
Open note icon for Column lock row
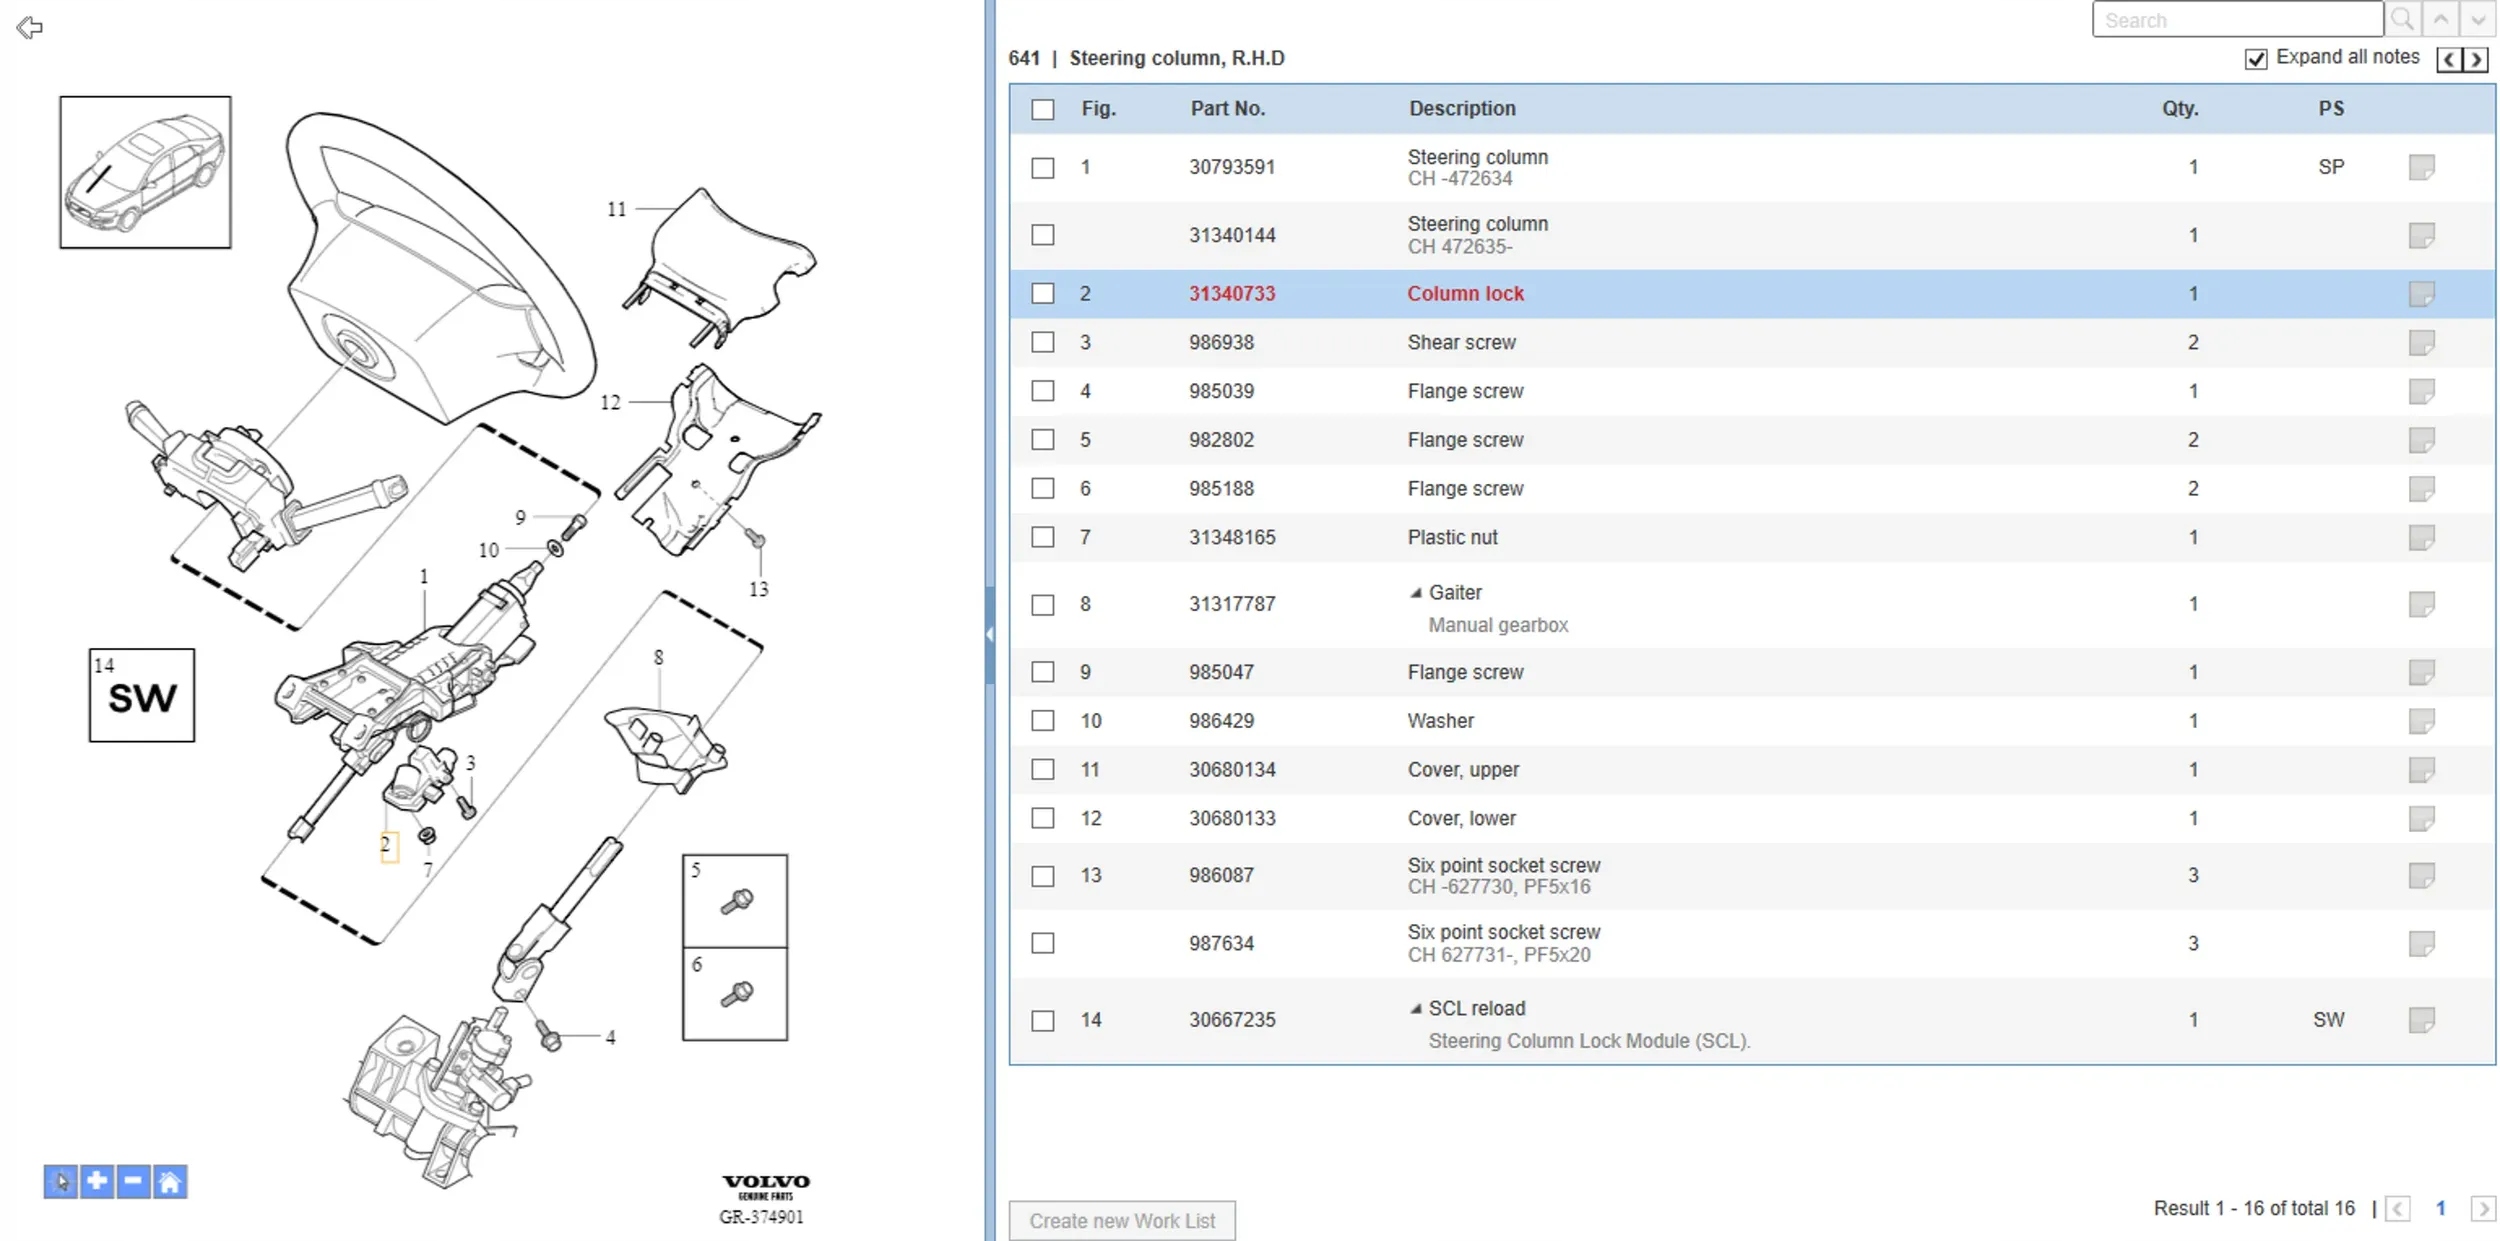(x=2421, y=294)
